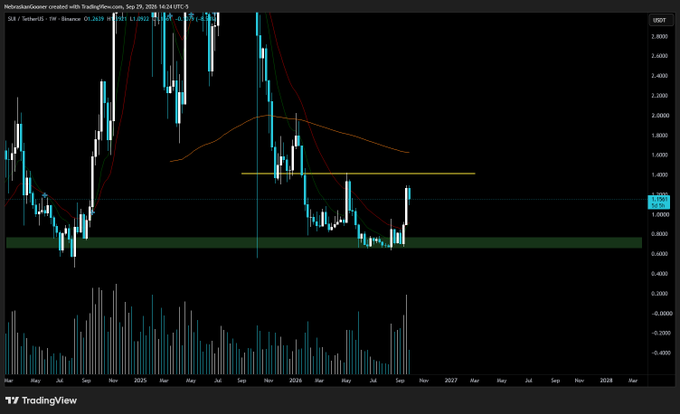Select the yellow horizontal resistance line
Viewport: 680px width, 414px height.
point(358,174)
